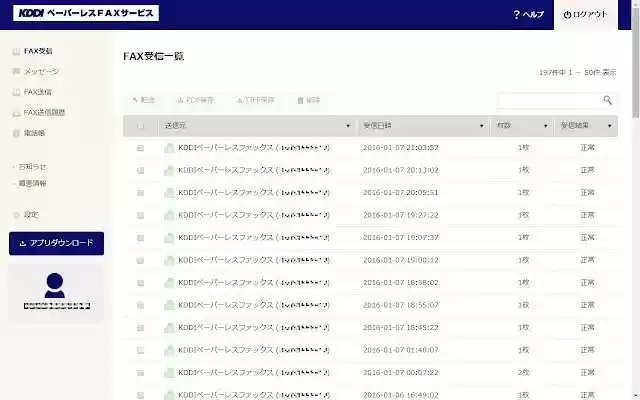640x400 pixels.
Task: Toggle the select-all checkbox in header
Action: pos(140,126)
